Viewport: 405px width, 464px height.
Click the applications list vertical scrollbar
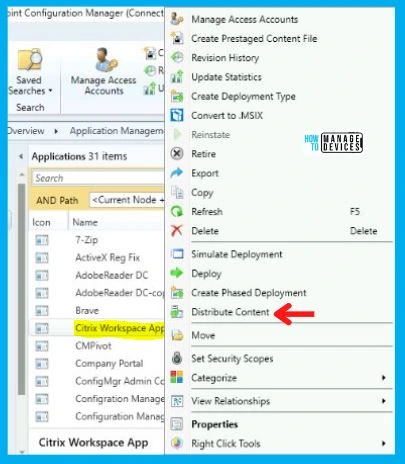pos(22,288)
